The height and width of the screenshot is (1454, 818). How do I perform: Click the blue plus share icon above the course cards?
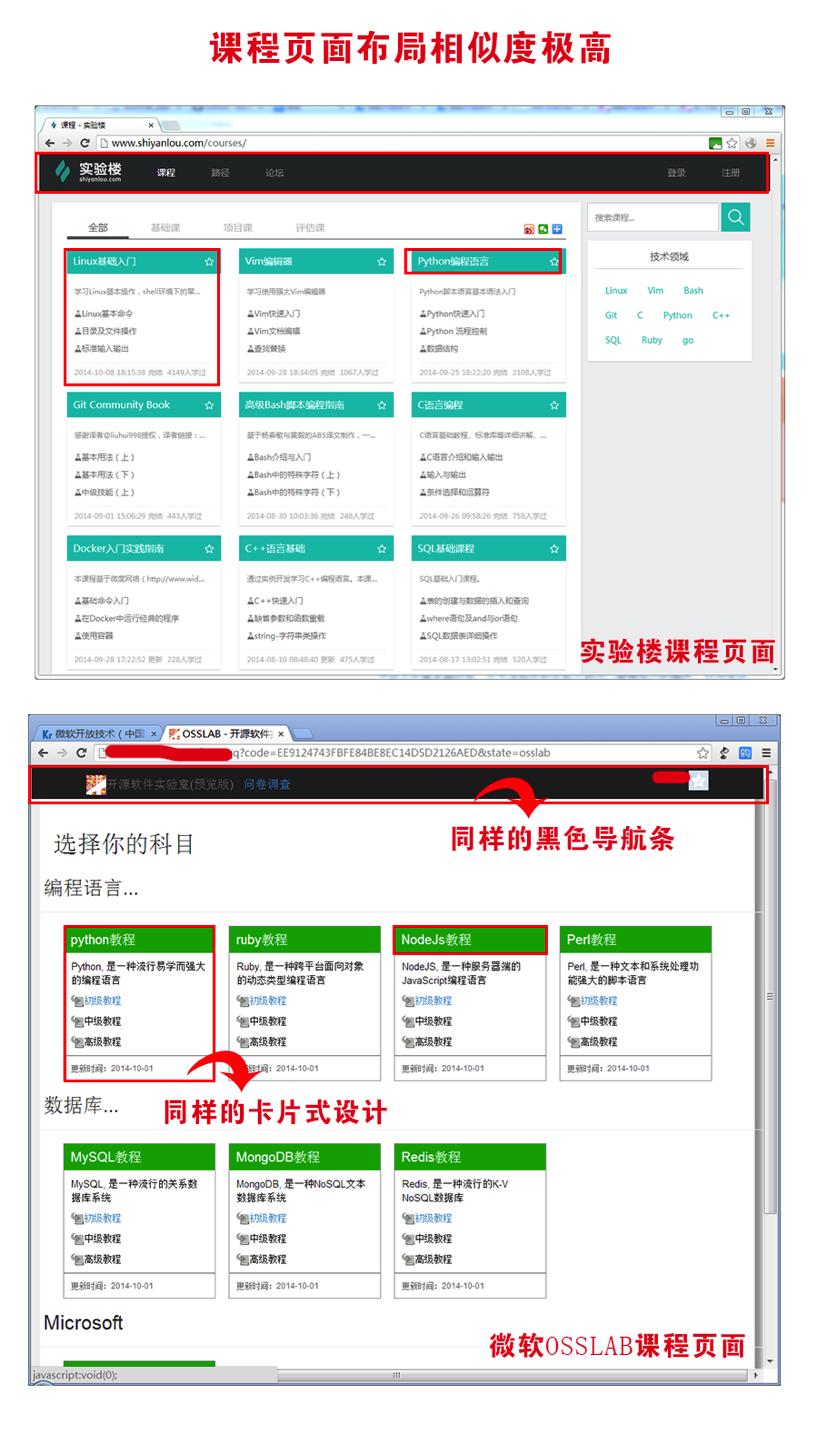(557, 229)
